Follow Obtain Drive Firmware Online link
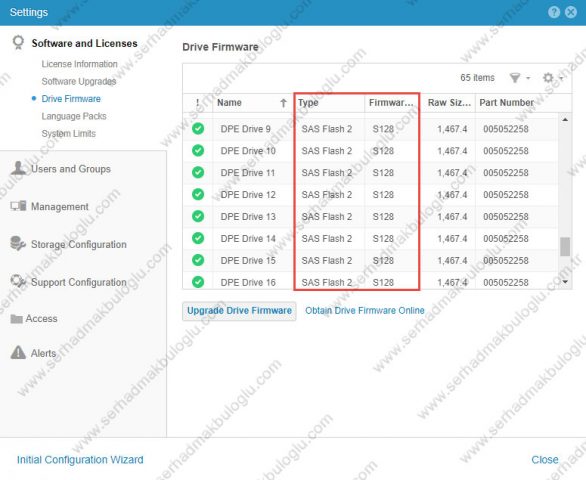Image resolution: width=586 pixels, height=480 pixels. click(x=365, y=311)
